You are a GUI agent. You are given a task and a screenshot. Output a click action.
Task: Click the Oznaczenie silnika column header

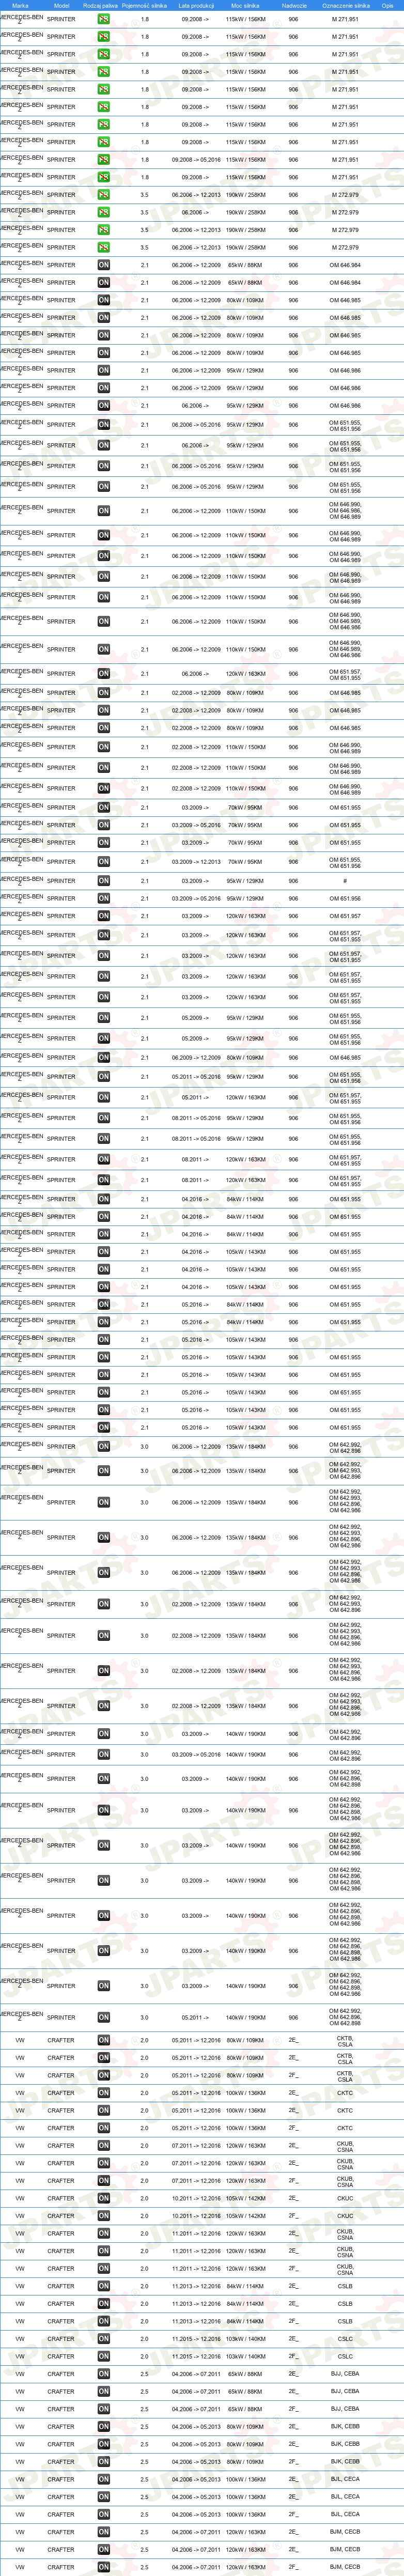[345, 5]
